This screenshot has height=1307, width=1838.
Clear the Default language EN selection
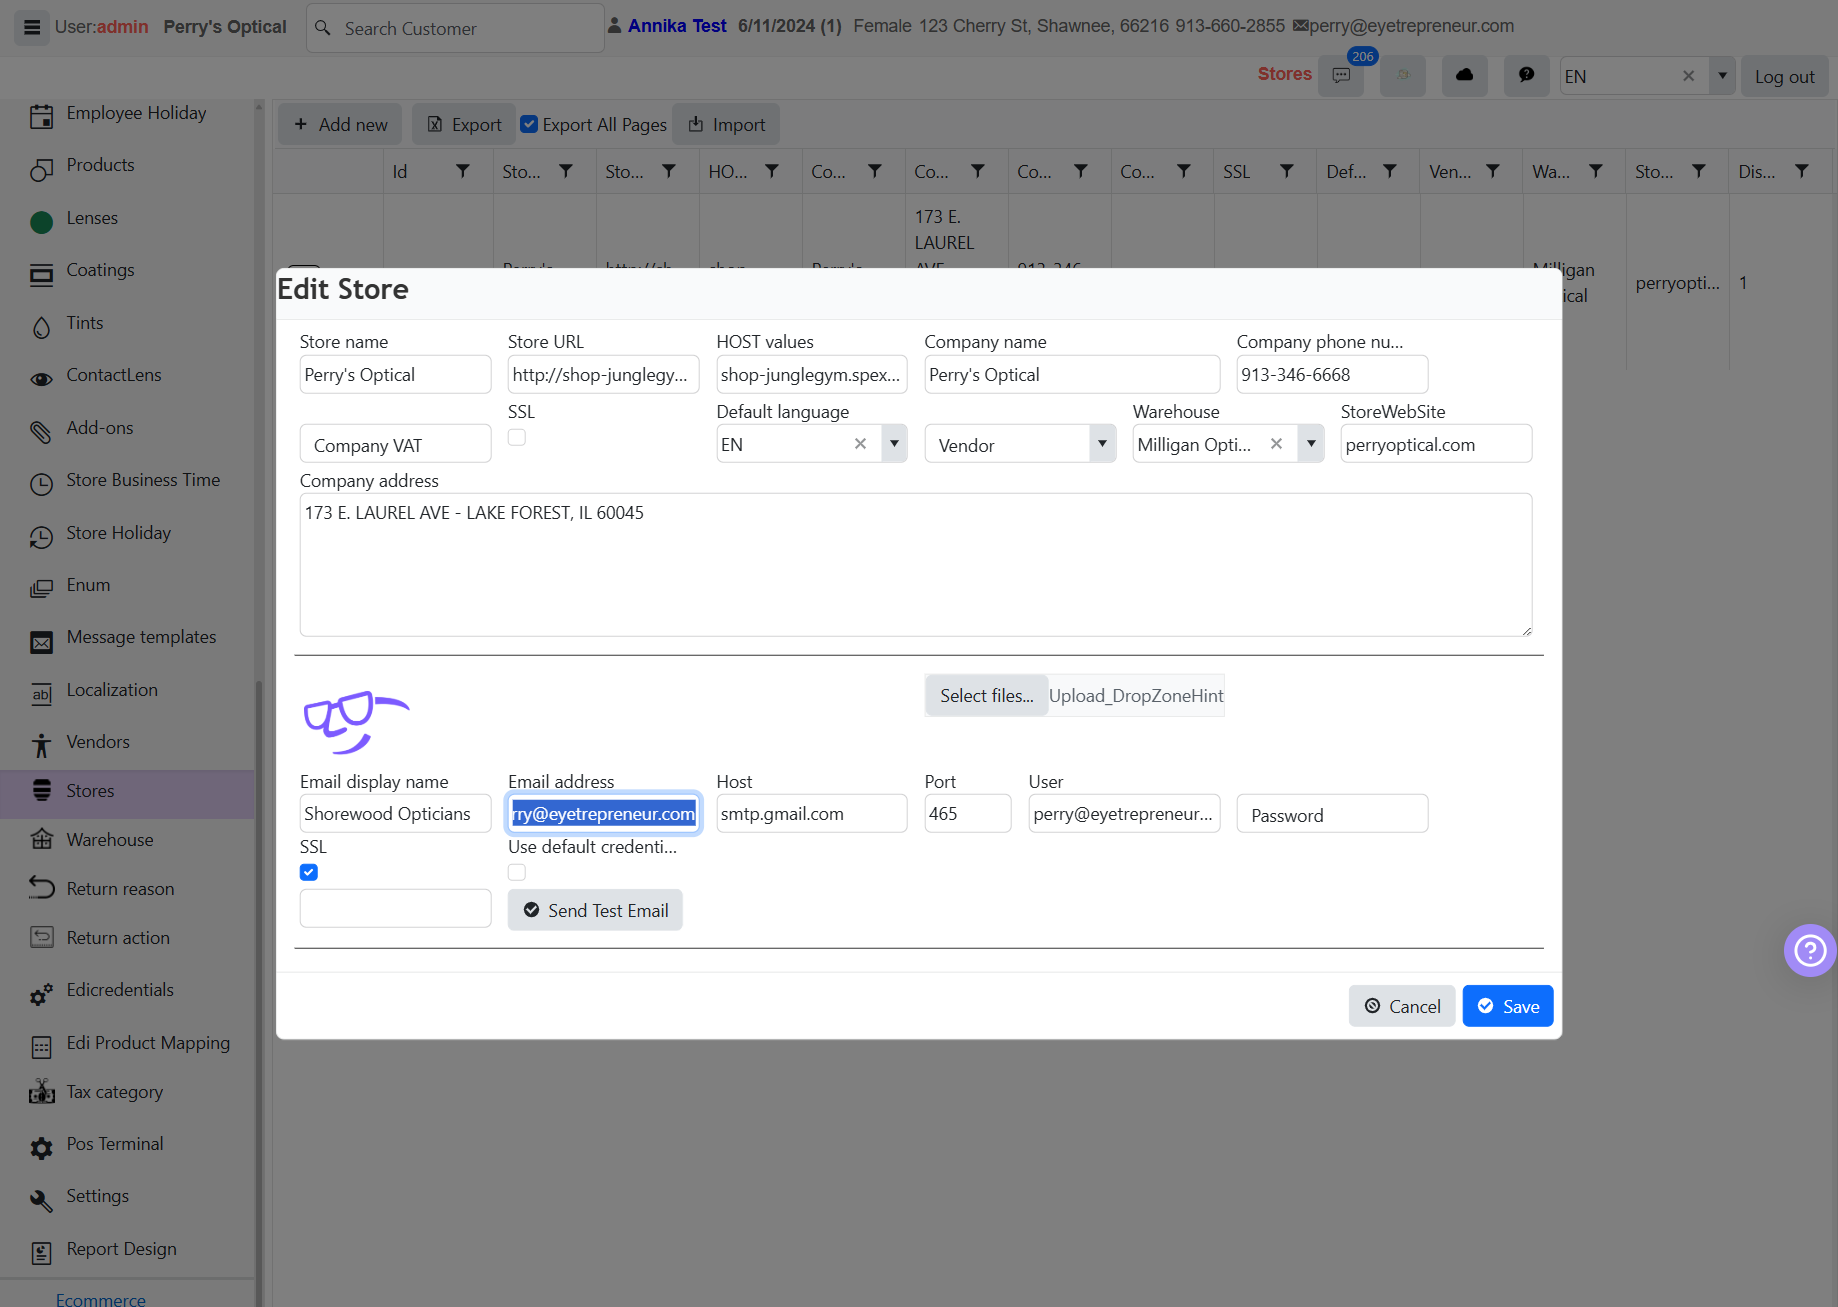[x=860, y=443]
